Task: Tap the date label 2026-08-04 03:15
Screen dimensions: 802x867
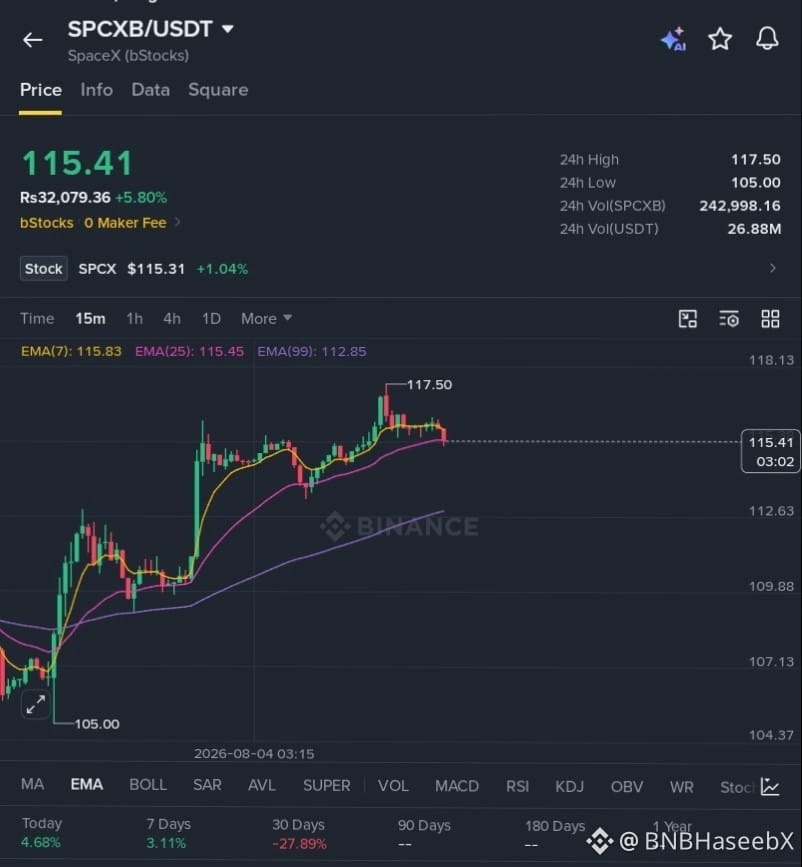Action: coord(254,754)
